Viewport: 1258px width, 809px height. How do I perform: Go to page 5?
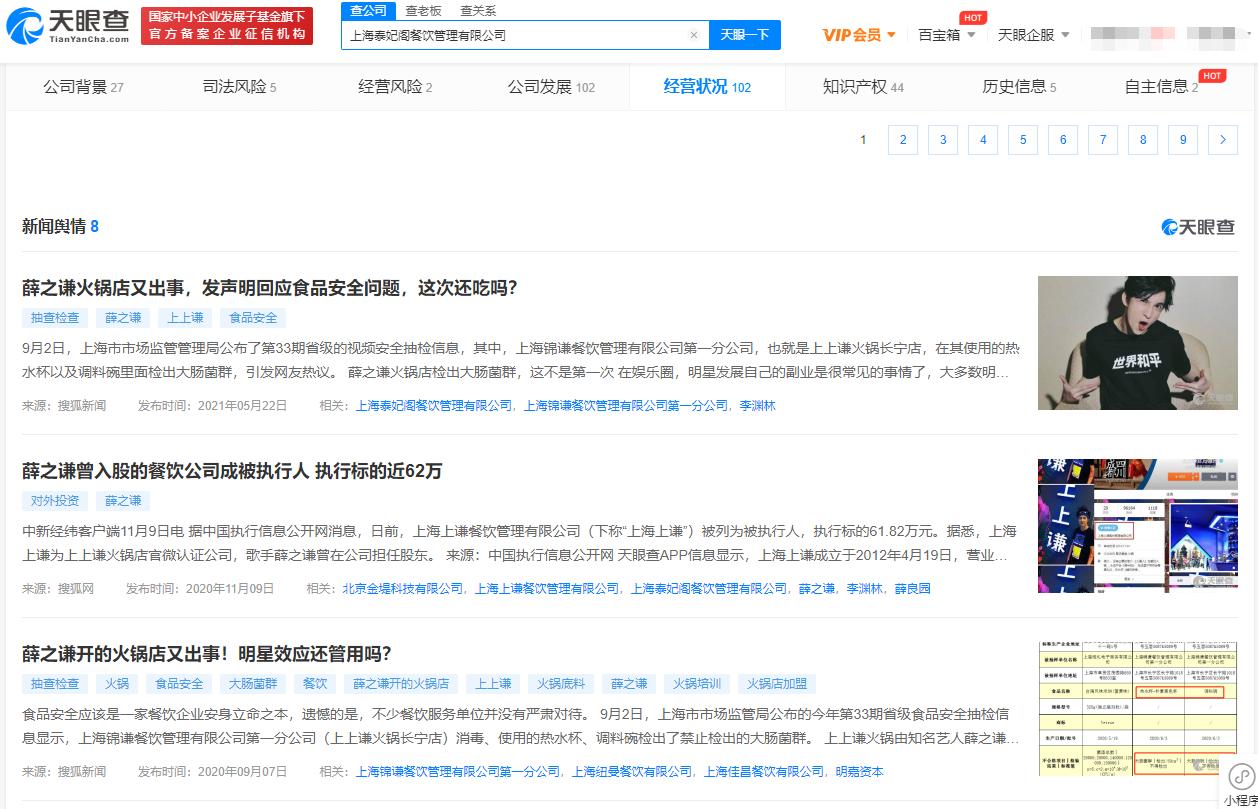click(x=1023, y=140)
